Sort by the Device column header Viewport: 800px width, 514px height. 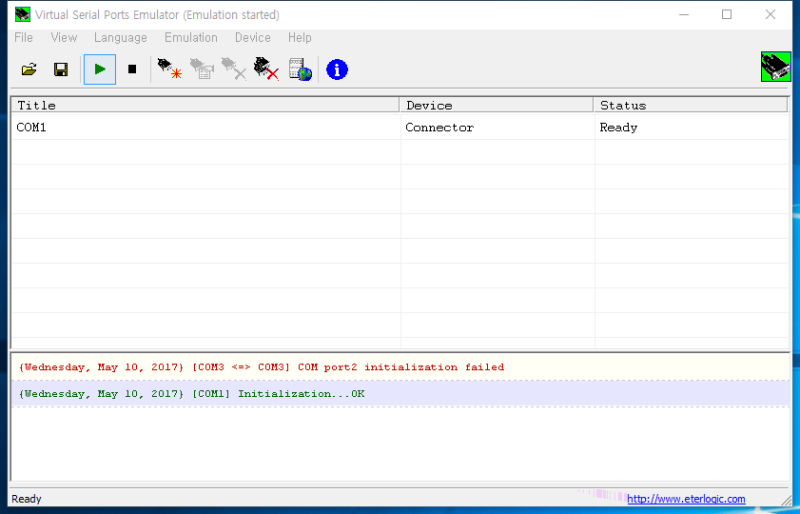tap(497, 105)
